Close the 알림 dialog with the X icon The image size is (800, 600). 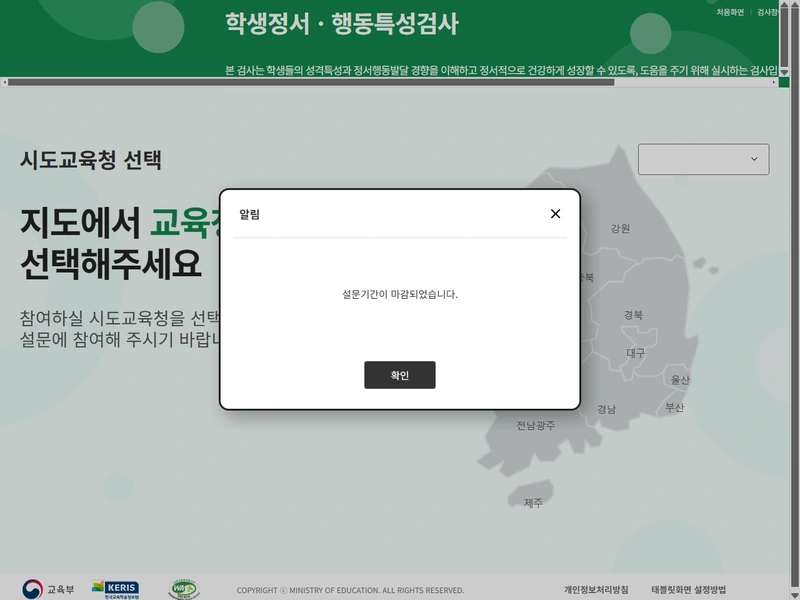click(555, 214)
